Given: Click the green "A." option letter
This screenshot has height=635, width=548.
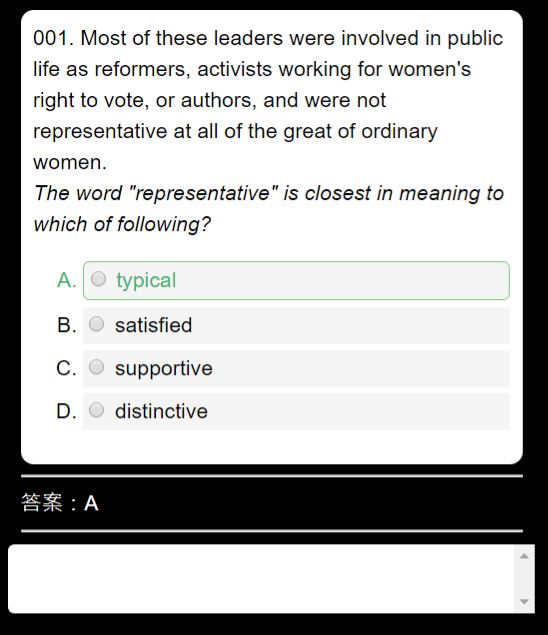Looking at the screenshot, I should click(67, 280).
